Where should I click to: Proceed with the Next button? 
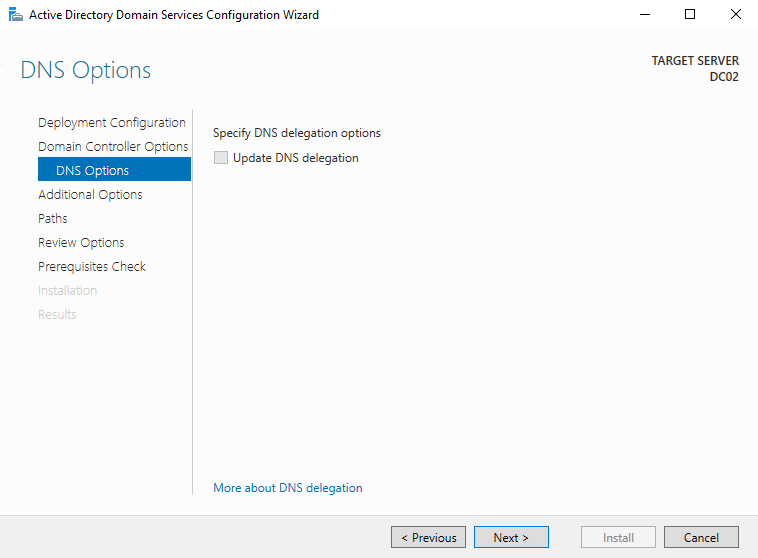point(511,537)
